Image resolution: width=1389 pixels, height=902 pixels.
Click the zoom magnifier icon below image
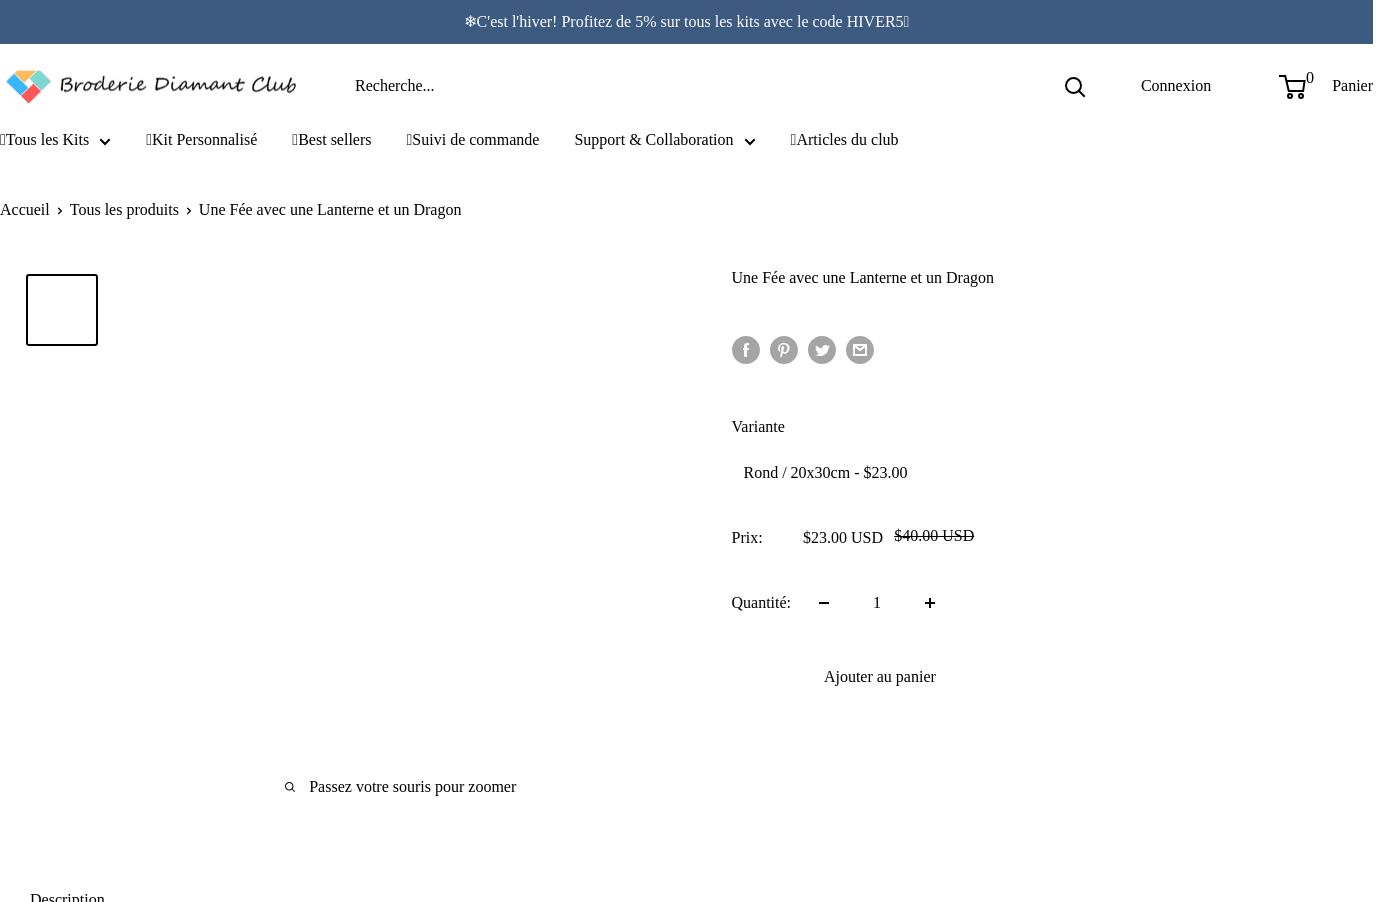(290, 787)
